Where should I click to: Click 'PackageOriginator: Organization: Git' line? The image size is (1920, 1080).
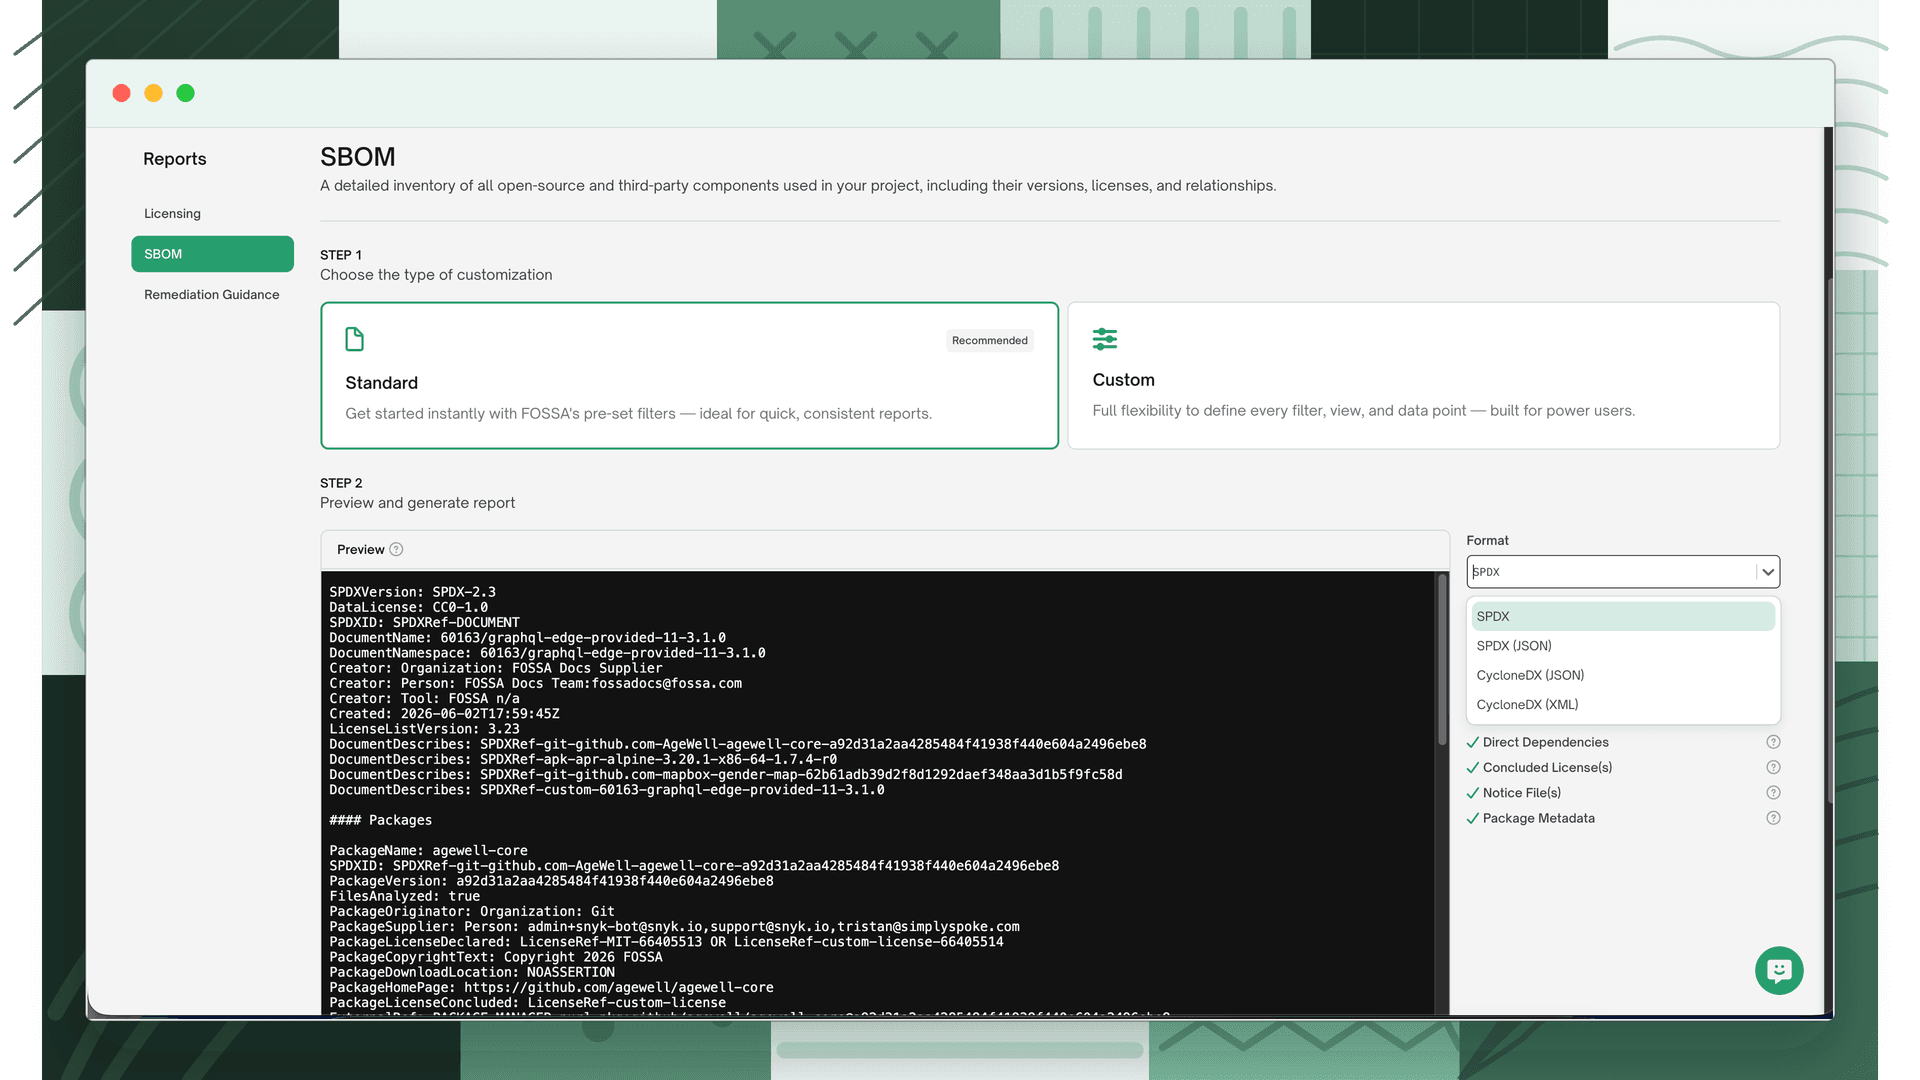pyautogui.click(x=472, y=911)
